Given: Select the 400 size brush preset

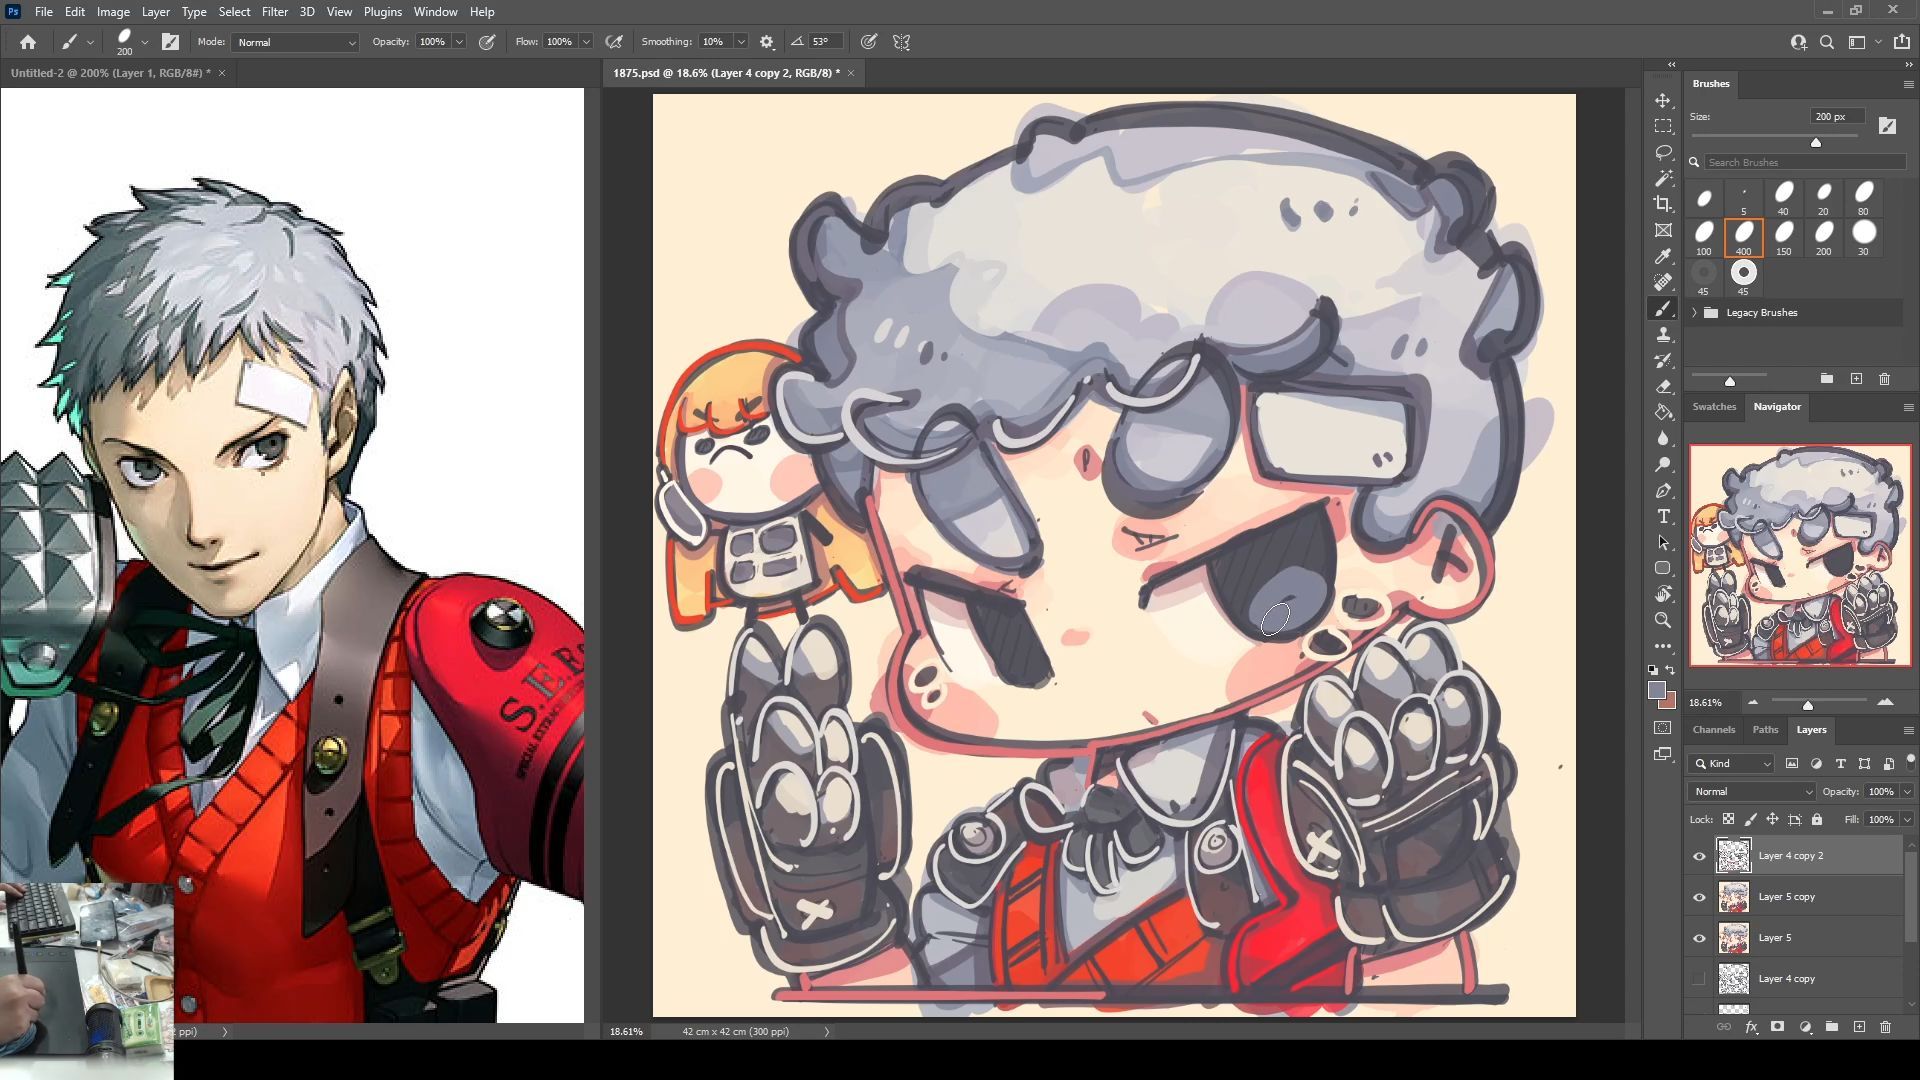Looking at the screenshot, I should coord(1743,238).
